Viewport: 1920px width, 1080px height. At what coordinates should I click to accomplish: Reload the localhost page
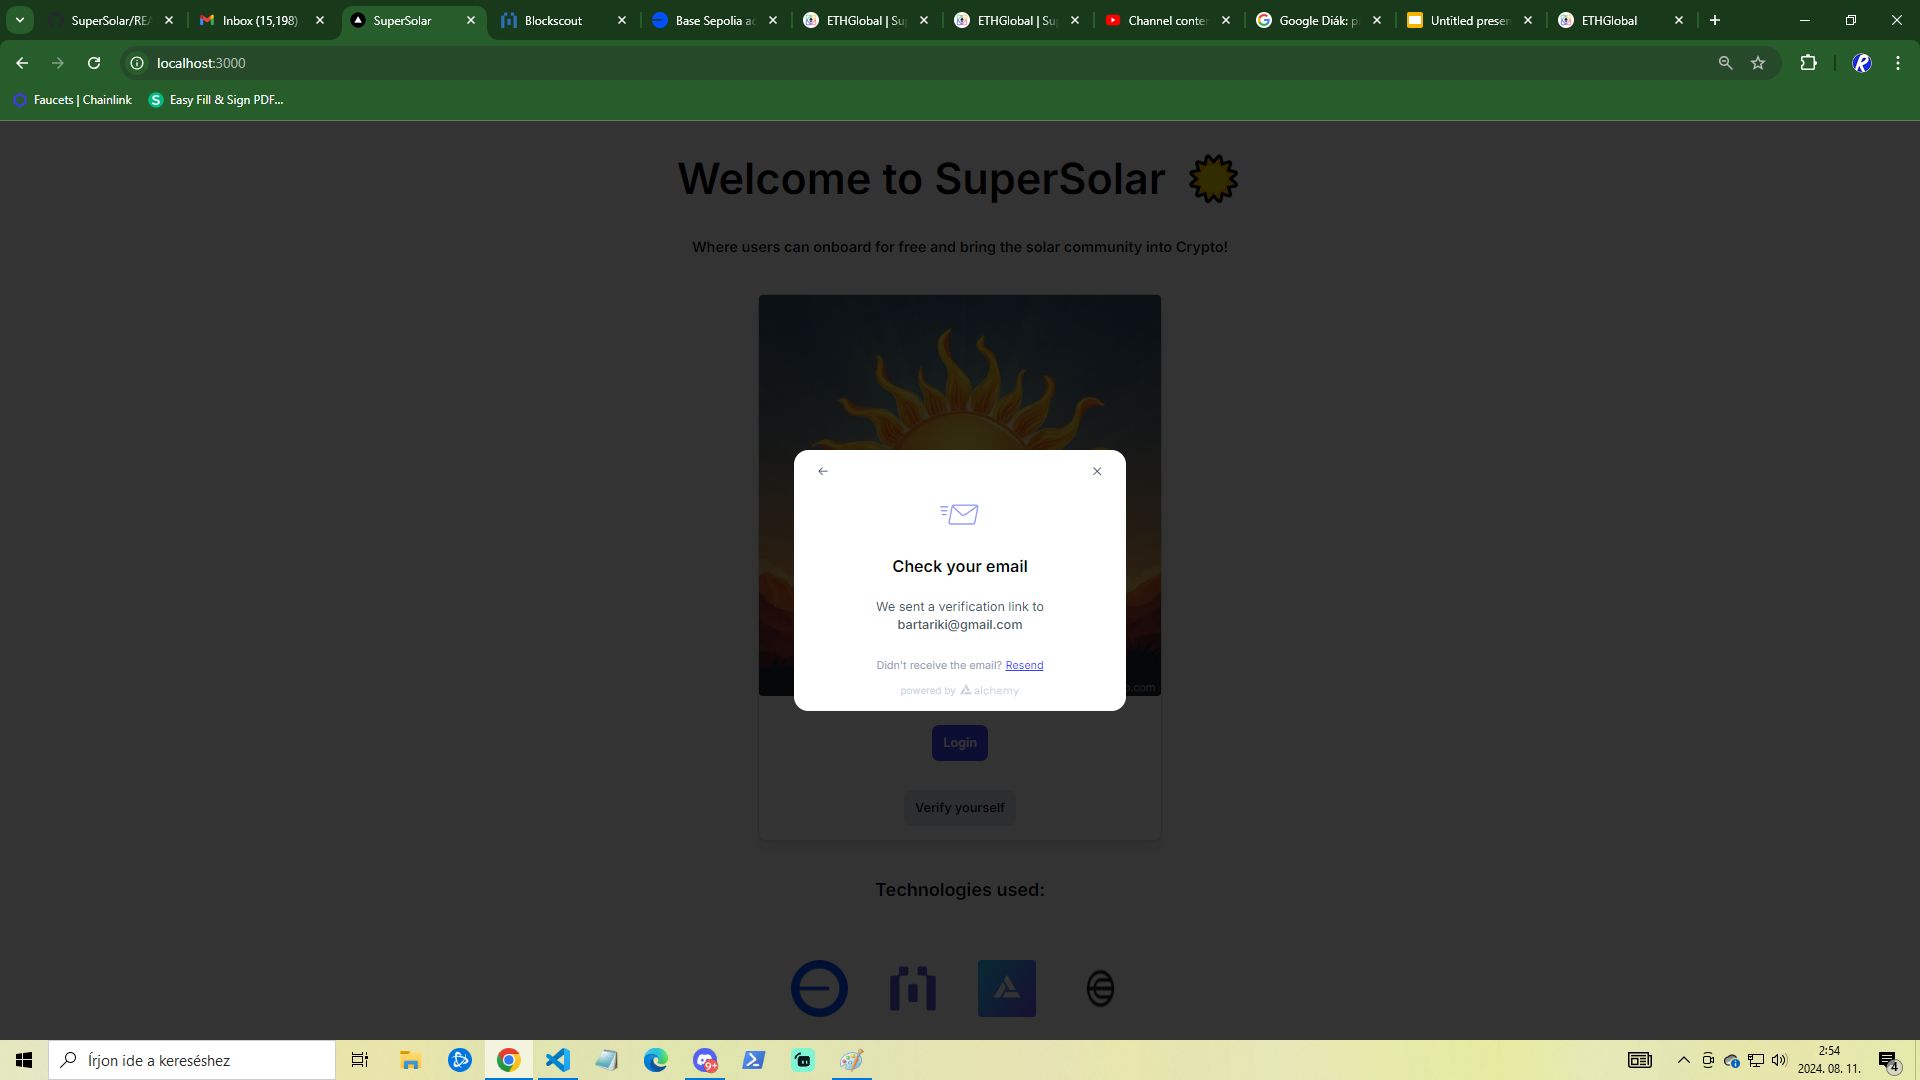pyautogui.click(x=94, y=63)
